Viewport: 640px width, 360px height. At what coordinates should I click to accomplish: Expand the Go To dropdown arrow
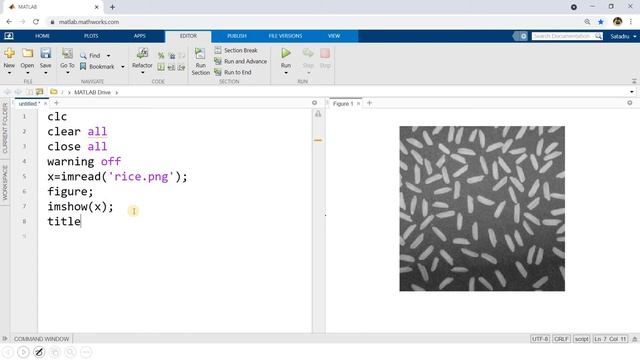click(x=67, y=73)
